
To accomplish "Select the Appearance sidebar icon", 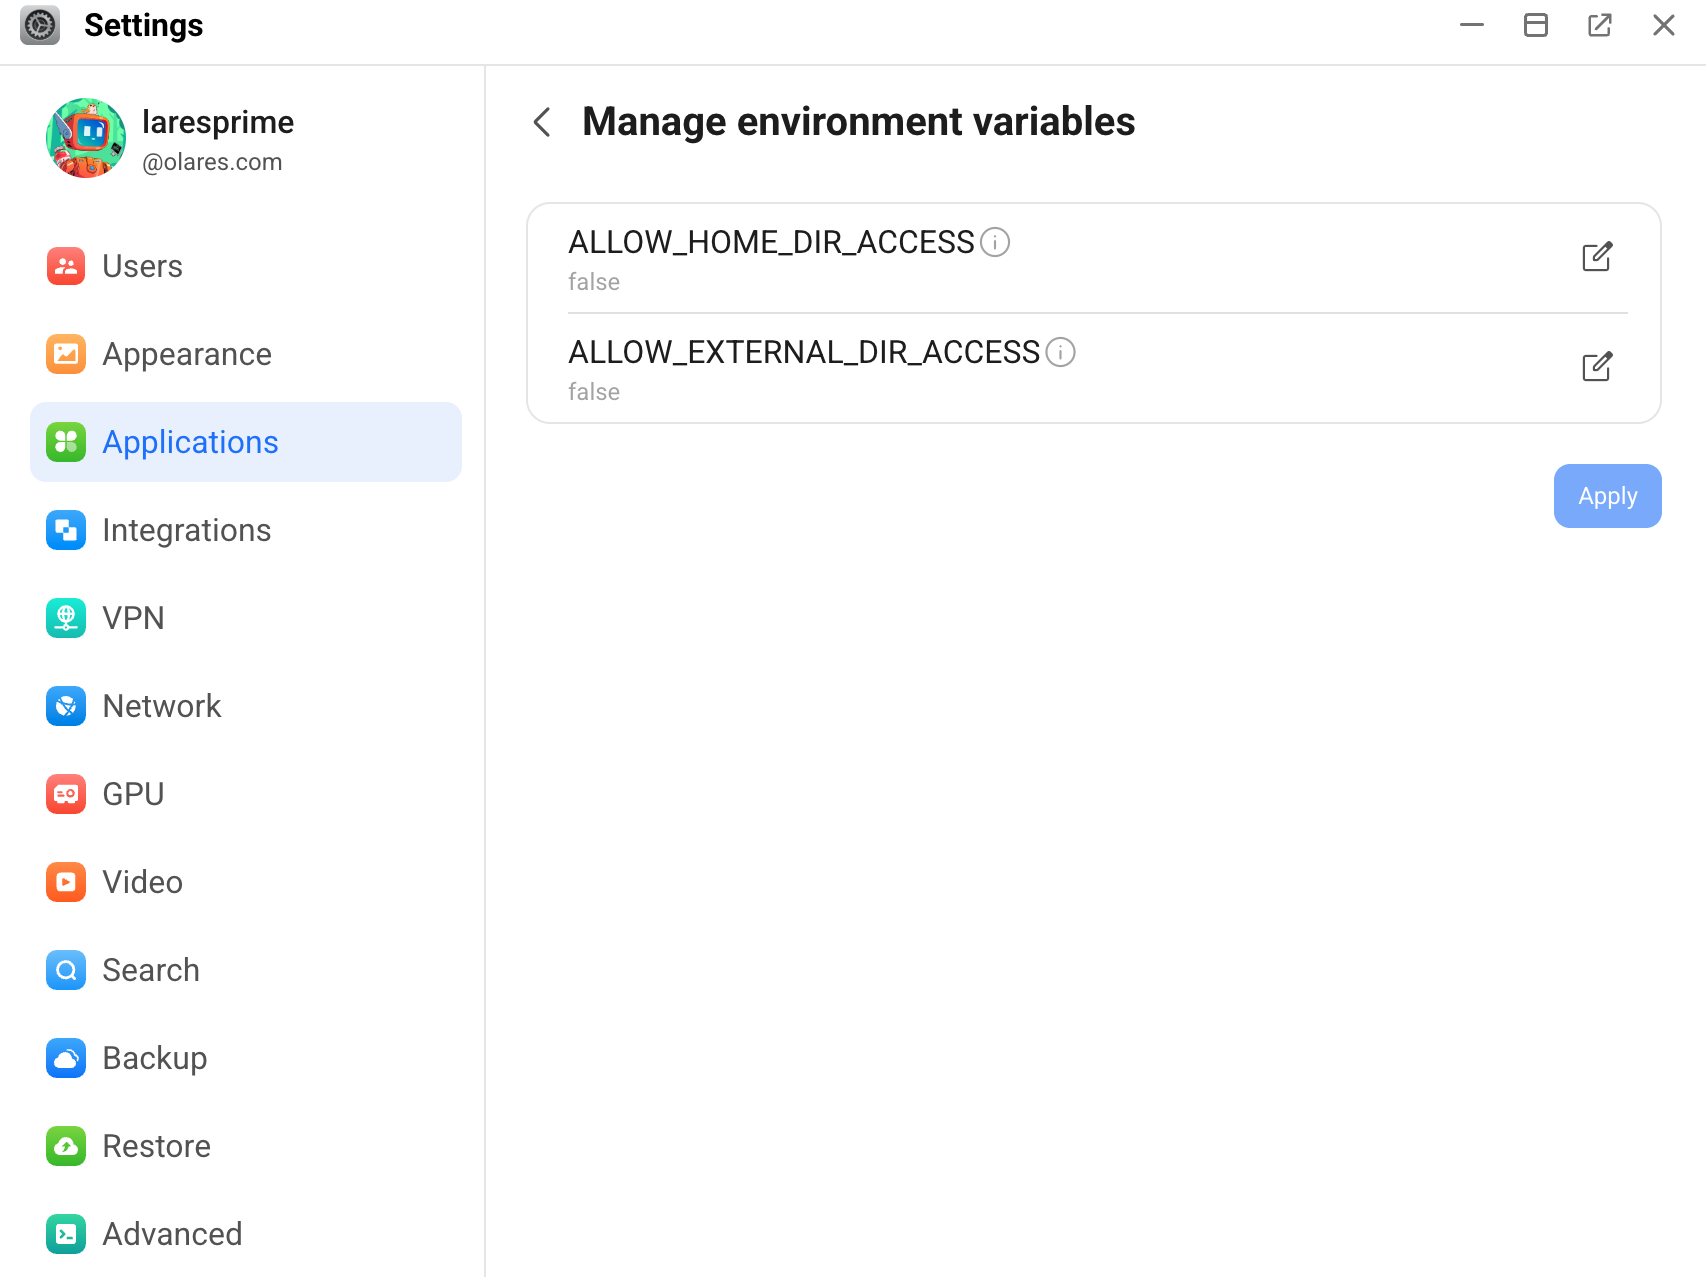I will pos(65,354).
